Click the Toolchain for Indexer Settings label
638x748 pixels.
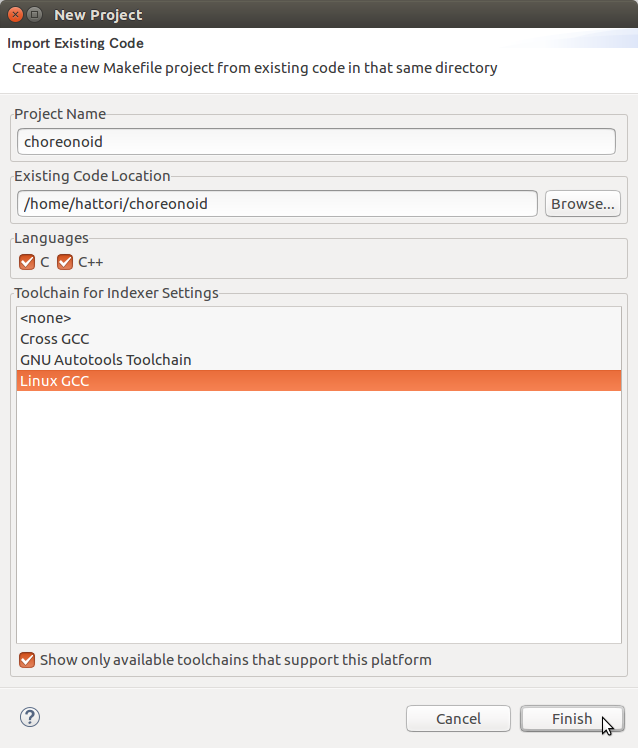116,293
